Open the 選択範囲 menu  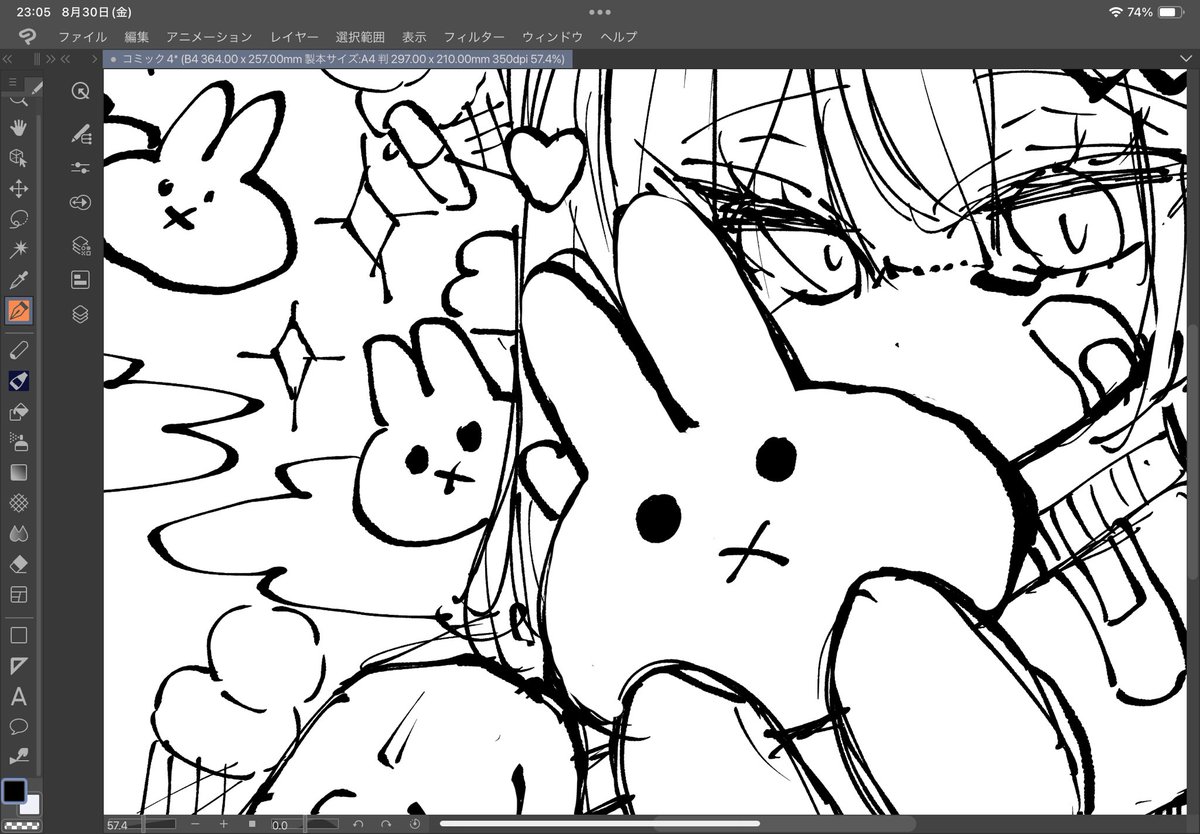[x=361, y=36]
